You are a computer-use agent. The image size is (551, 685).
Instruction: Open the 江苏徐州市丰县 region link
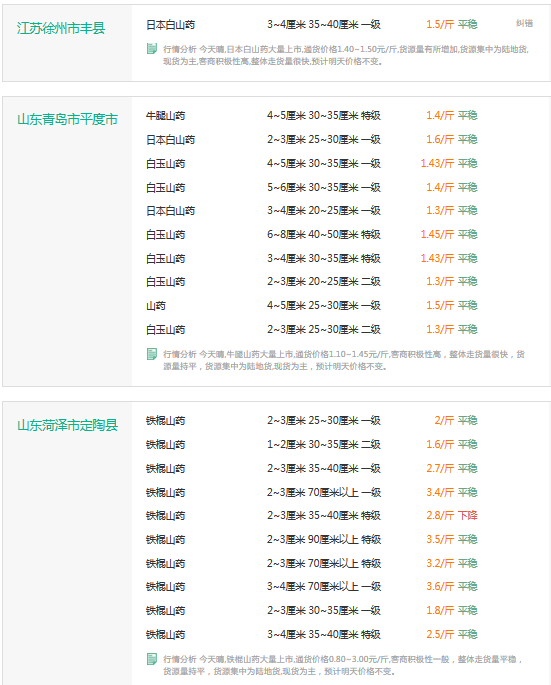(x=61, y=28)
